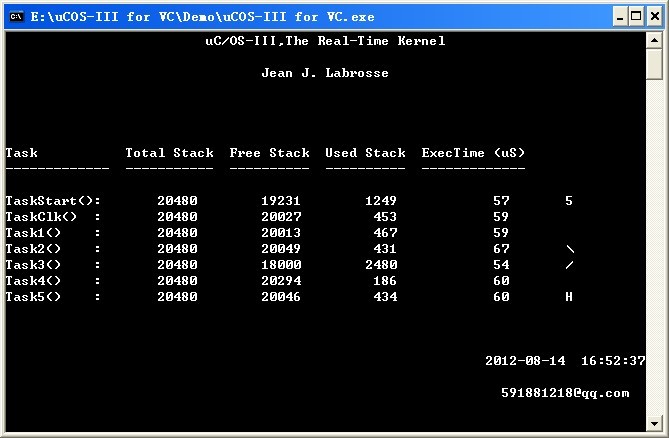The image size is (669, 438).
Task: Click free stack value 20027
Action: coord(281,217)
